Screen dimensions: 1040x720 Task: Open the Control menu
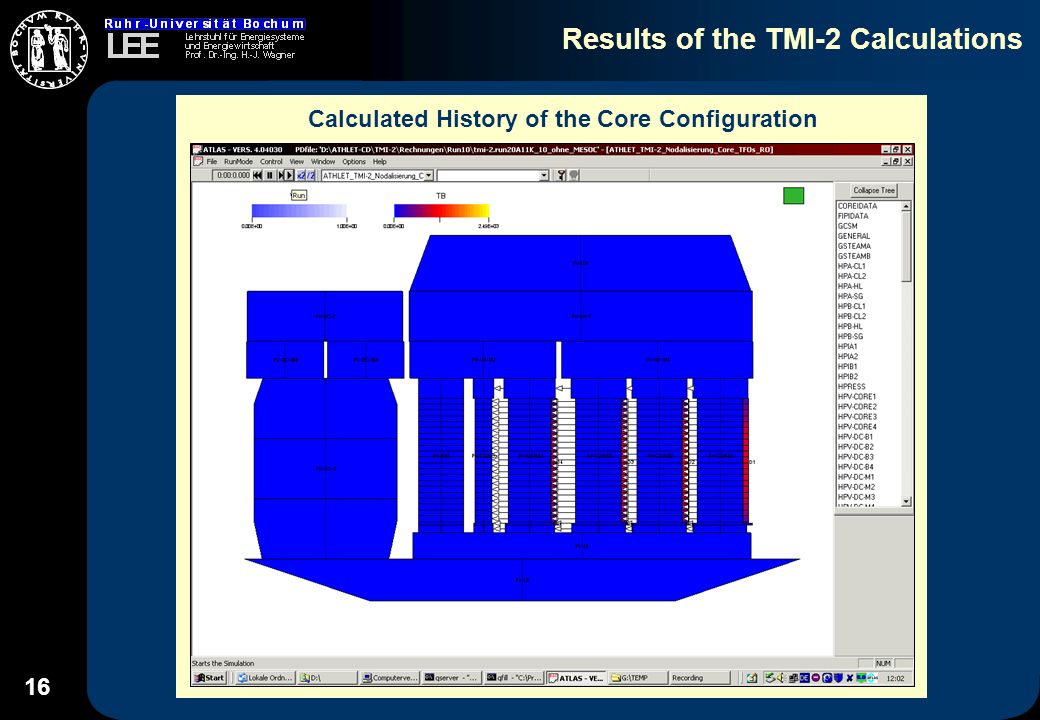pos(271,161)
